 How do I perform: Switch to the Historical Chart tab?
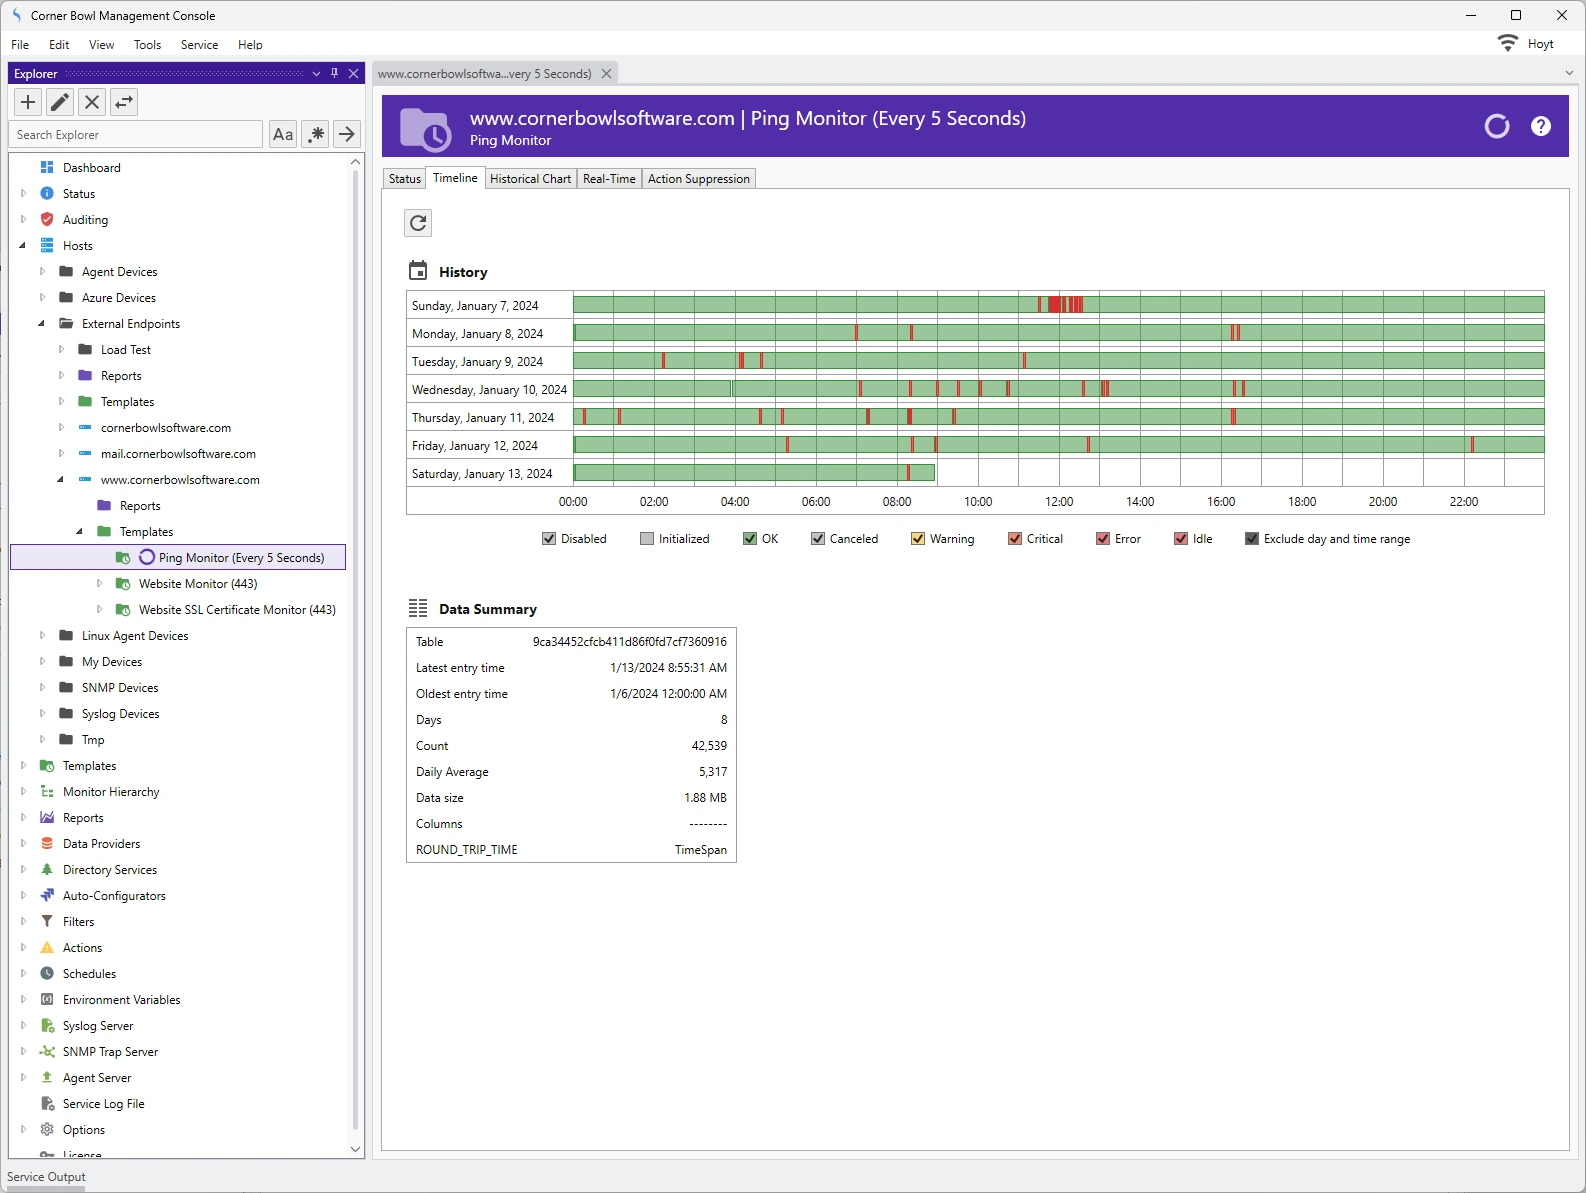coord(530,179)
